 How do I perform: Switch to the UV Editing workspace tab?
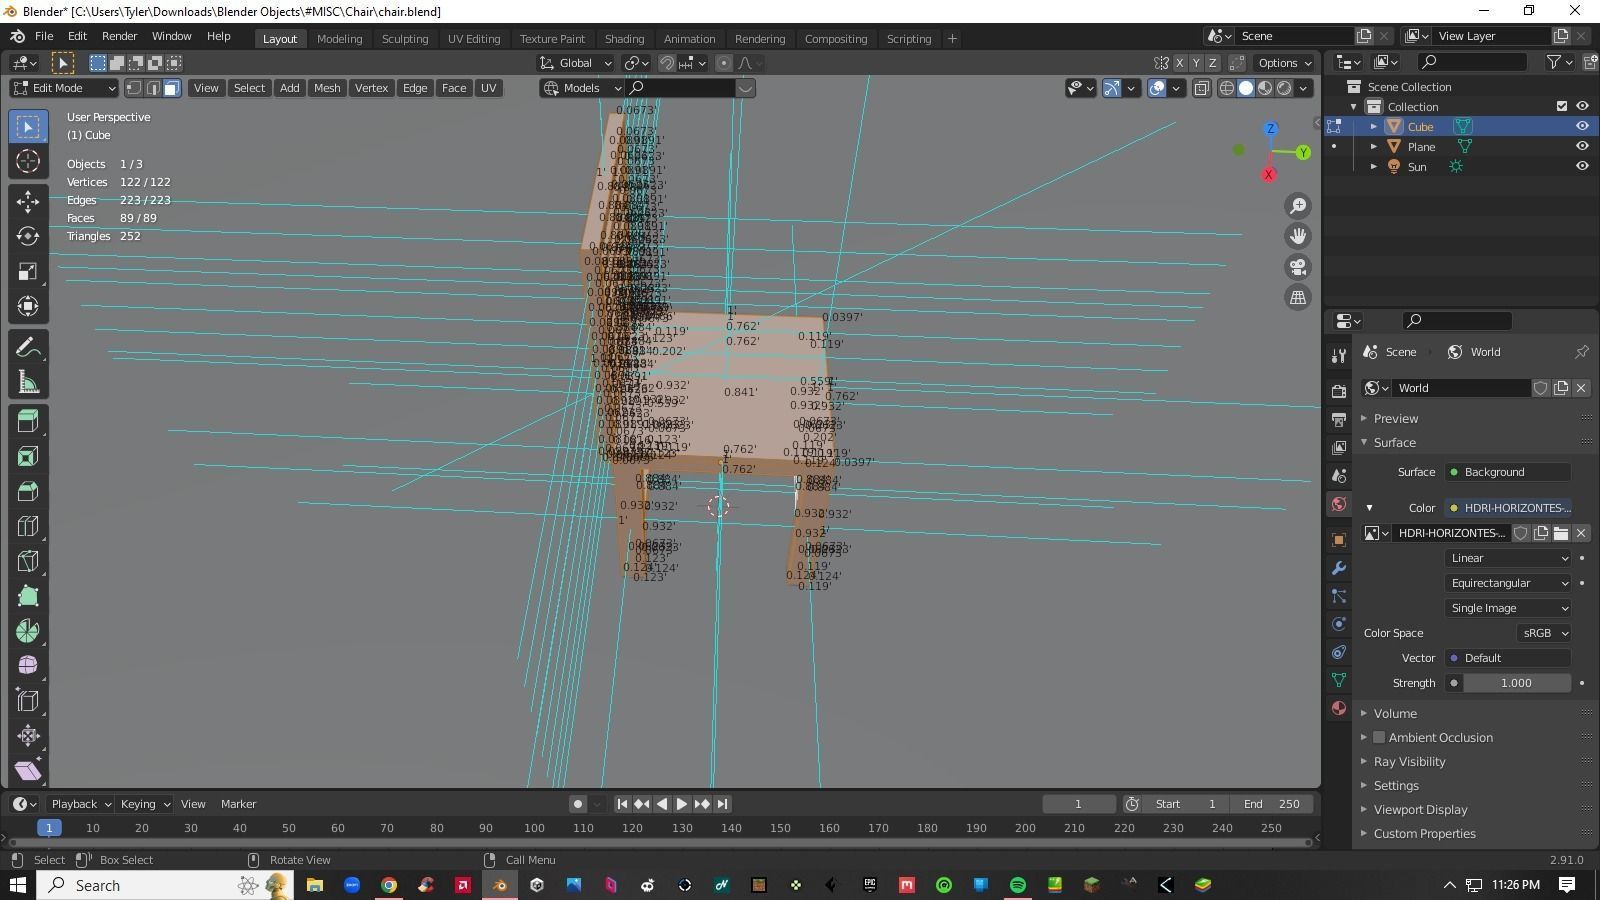(474, 39)
